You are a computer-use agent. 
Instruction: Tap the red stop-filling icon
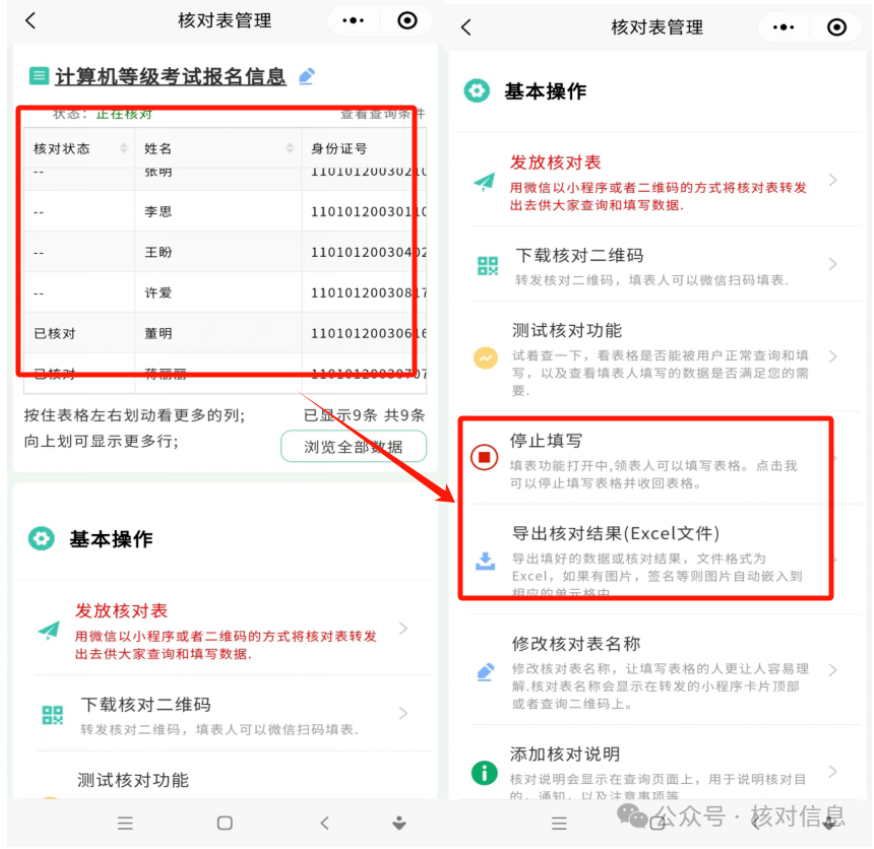pyautogui.click(x=484, y=458)
